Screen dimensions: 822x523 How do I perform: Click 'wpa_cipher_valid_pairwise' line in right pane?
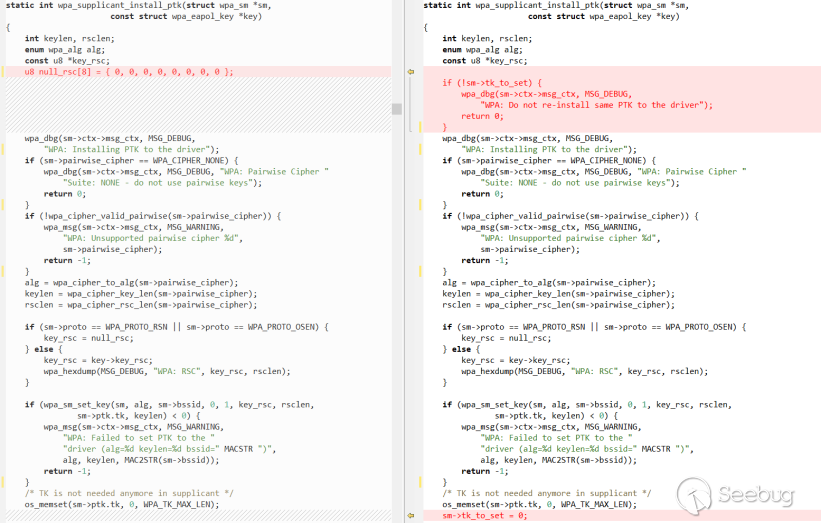tap(570, 216)
